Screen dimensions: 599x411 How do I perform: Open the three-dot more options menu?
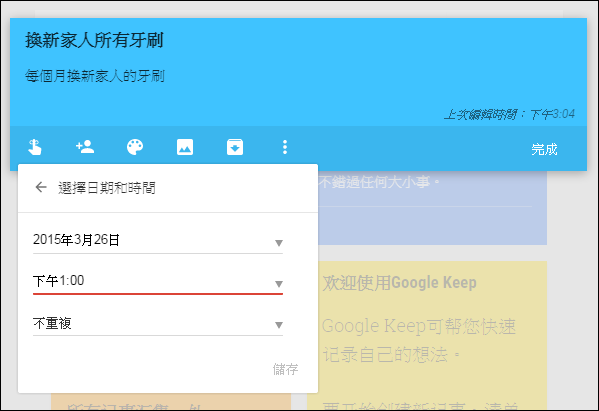(285, 147)
